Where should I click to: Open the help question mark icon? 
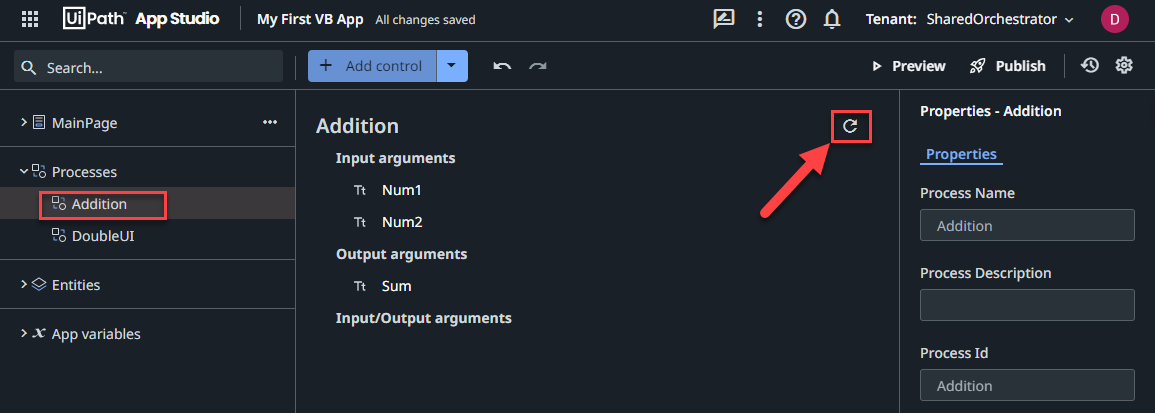(796, 19)
